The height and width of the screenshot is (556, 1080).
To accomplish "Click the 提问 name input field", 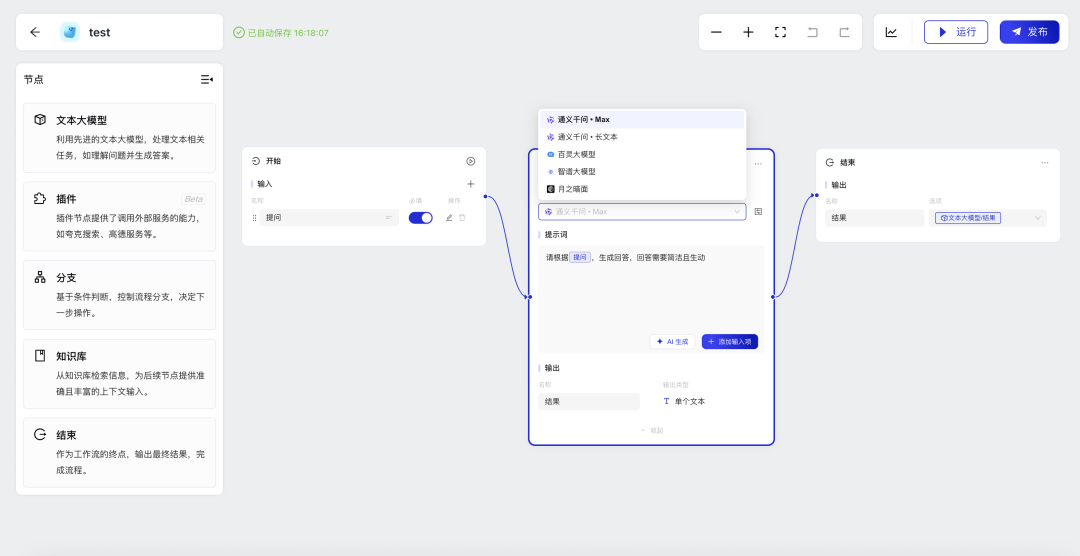I will point(329,218).
